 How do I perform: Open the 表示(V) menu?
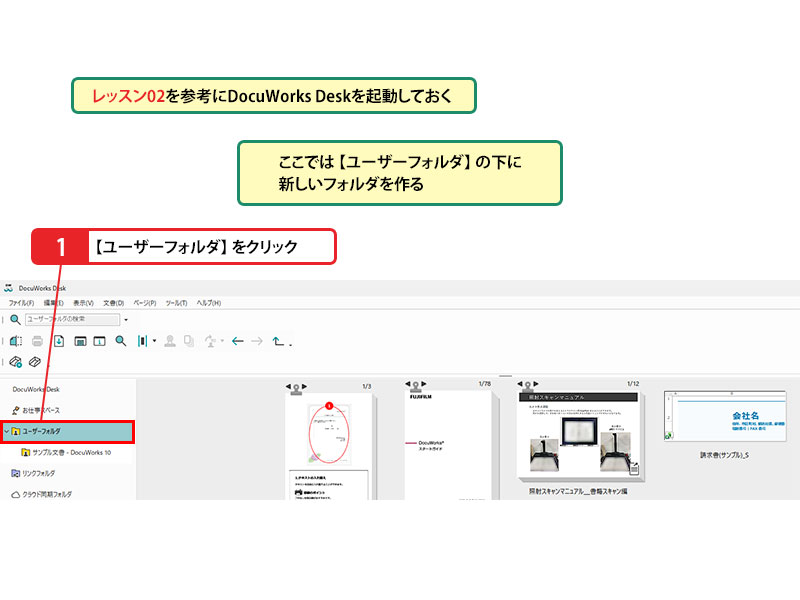[x=83, y=303]
